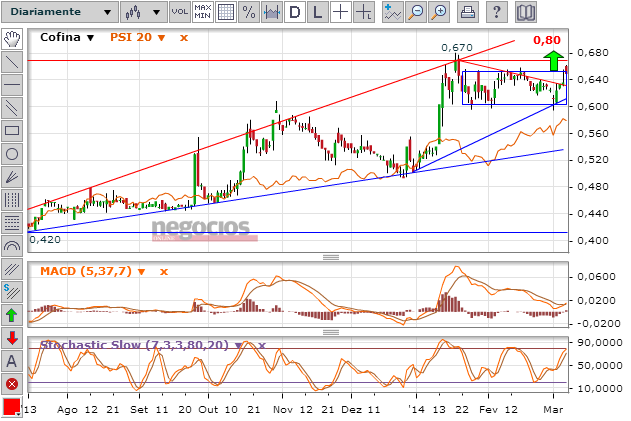Image resolution: width=631 pixels, height=421 pixels.
Task: Select the text annotation A tool
Action: coord(12,360)
